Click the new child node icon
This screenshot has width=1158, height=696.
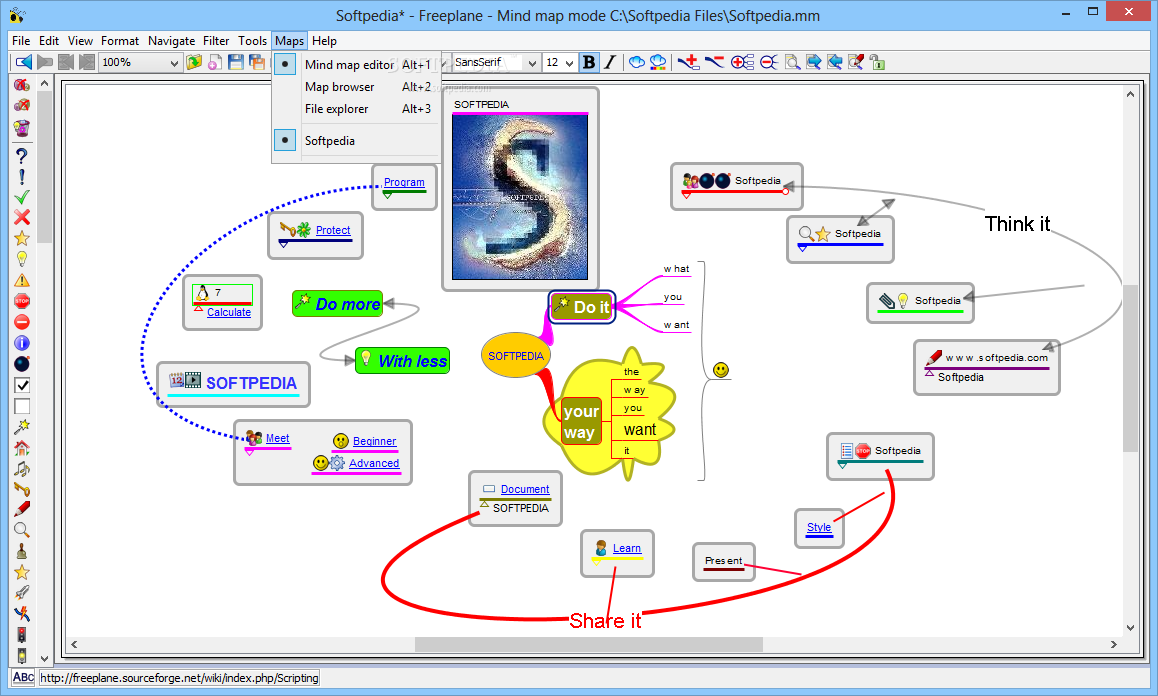688,63
